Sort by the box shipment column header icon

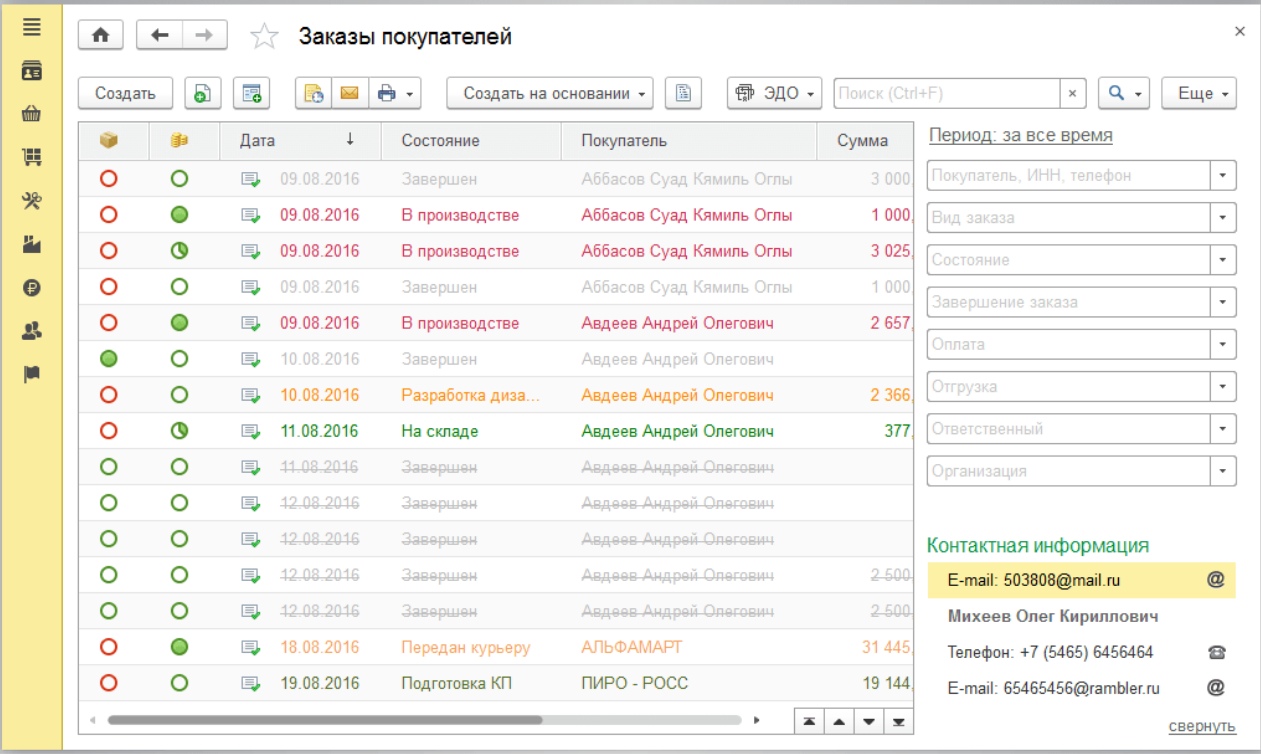(109, 141)
